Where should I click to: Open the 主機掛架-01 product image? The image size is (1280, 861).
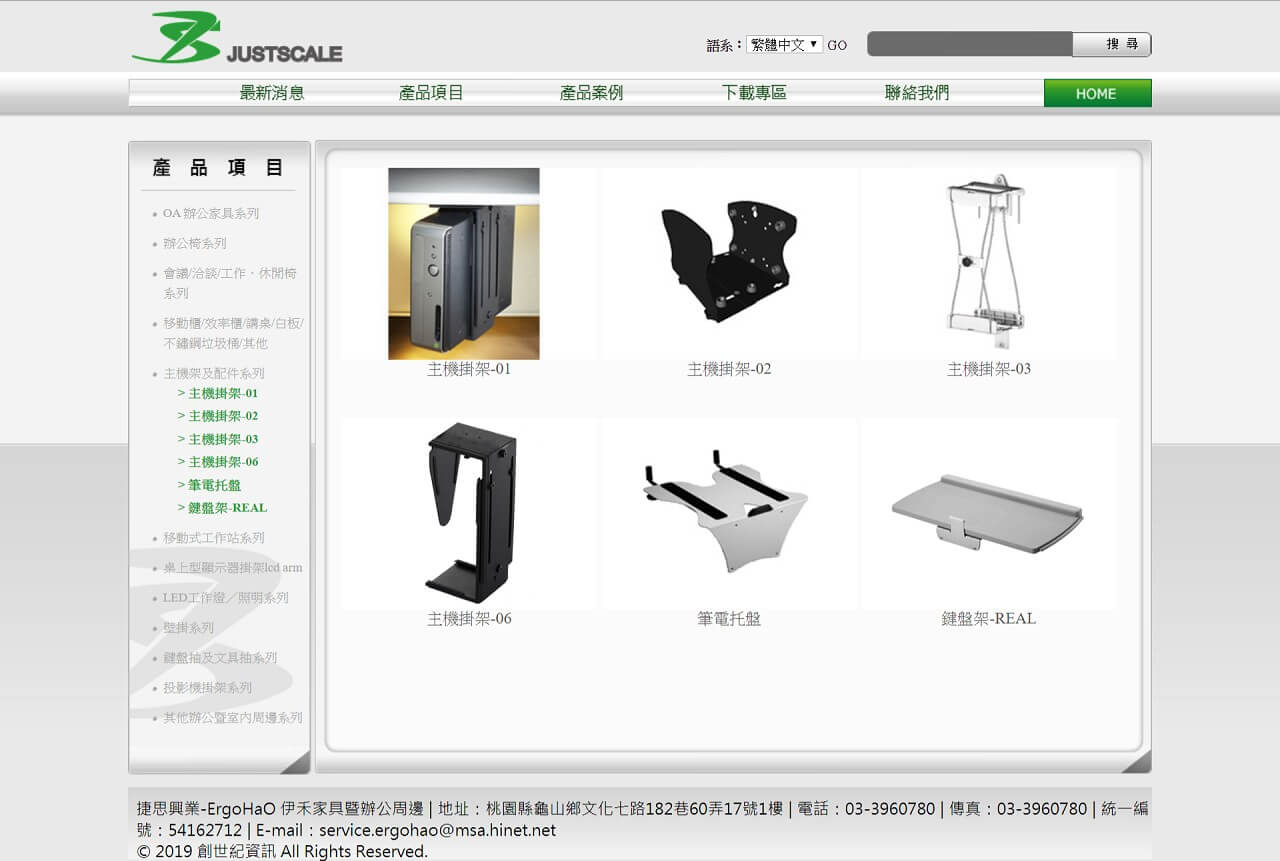tap(464, 263)
